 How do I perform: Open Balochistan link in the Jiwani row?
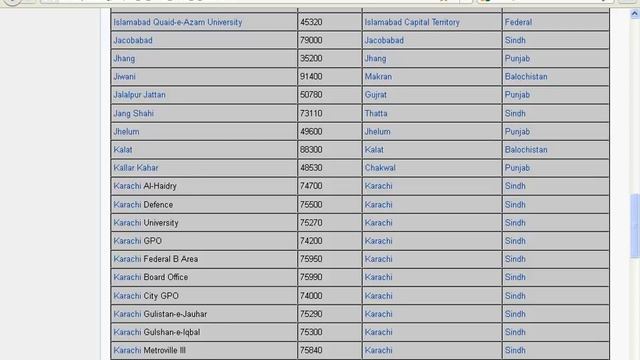(x=526, y=76)
